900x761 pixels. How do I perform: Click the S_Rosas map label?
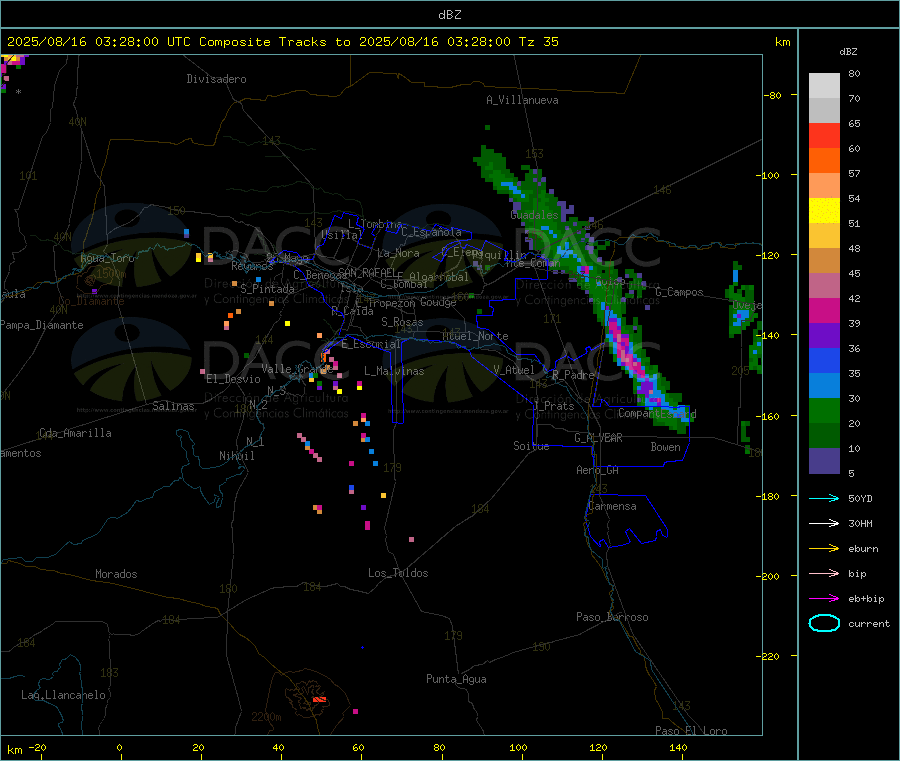point(402,322)
